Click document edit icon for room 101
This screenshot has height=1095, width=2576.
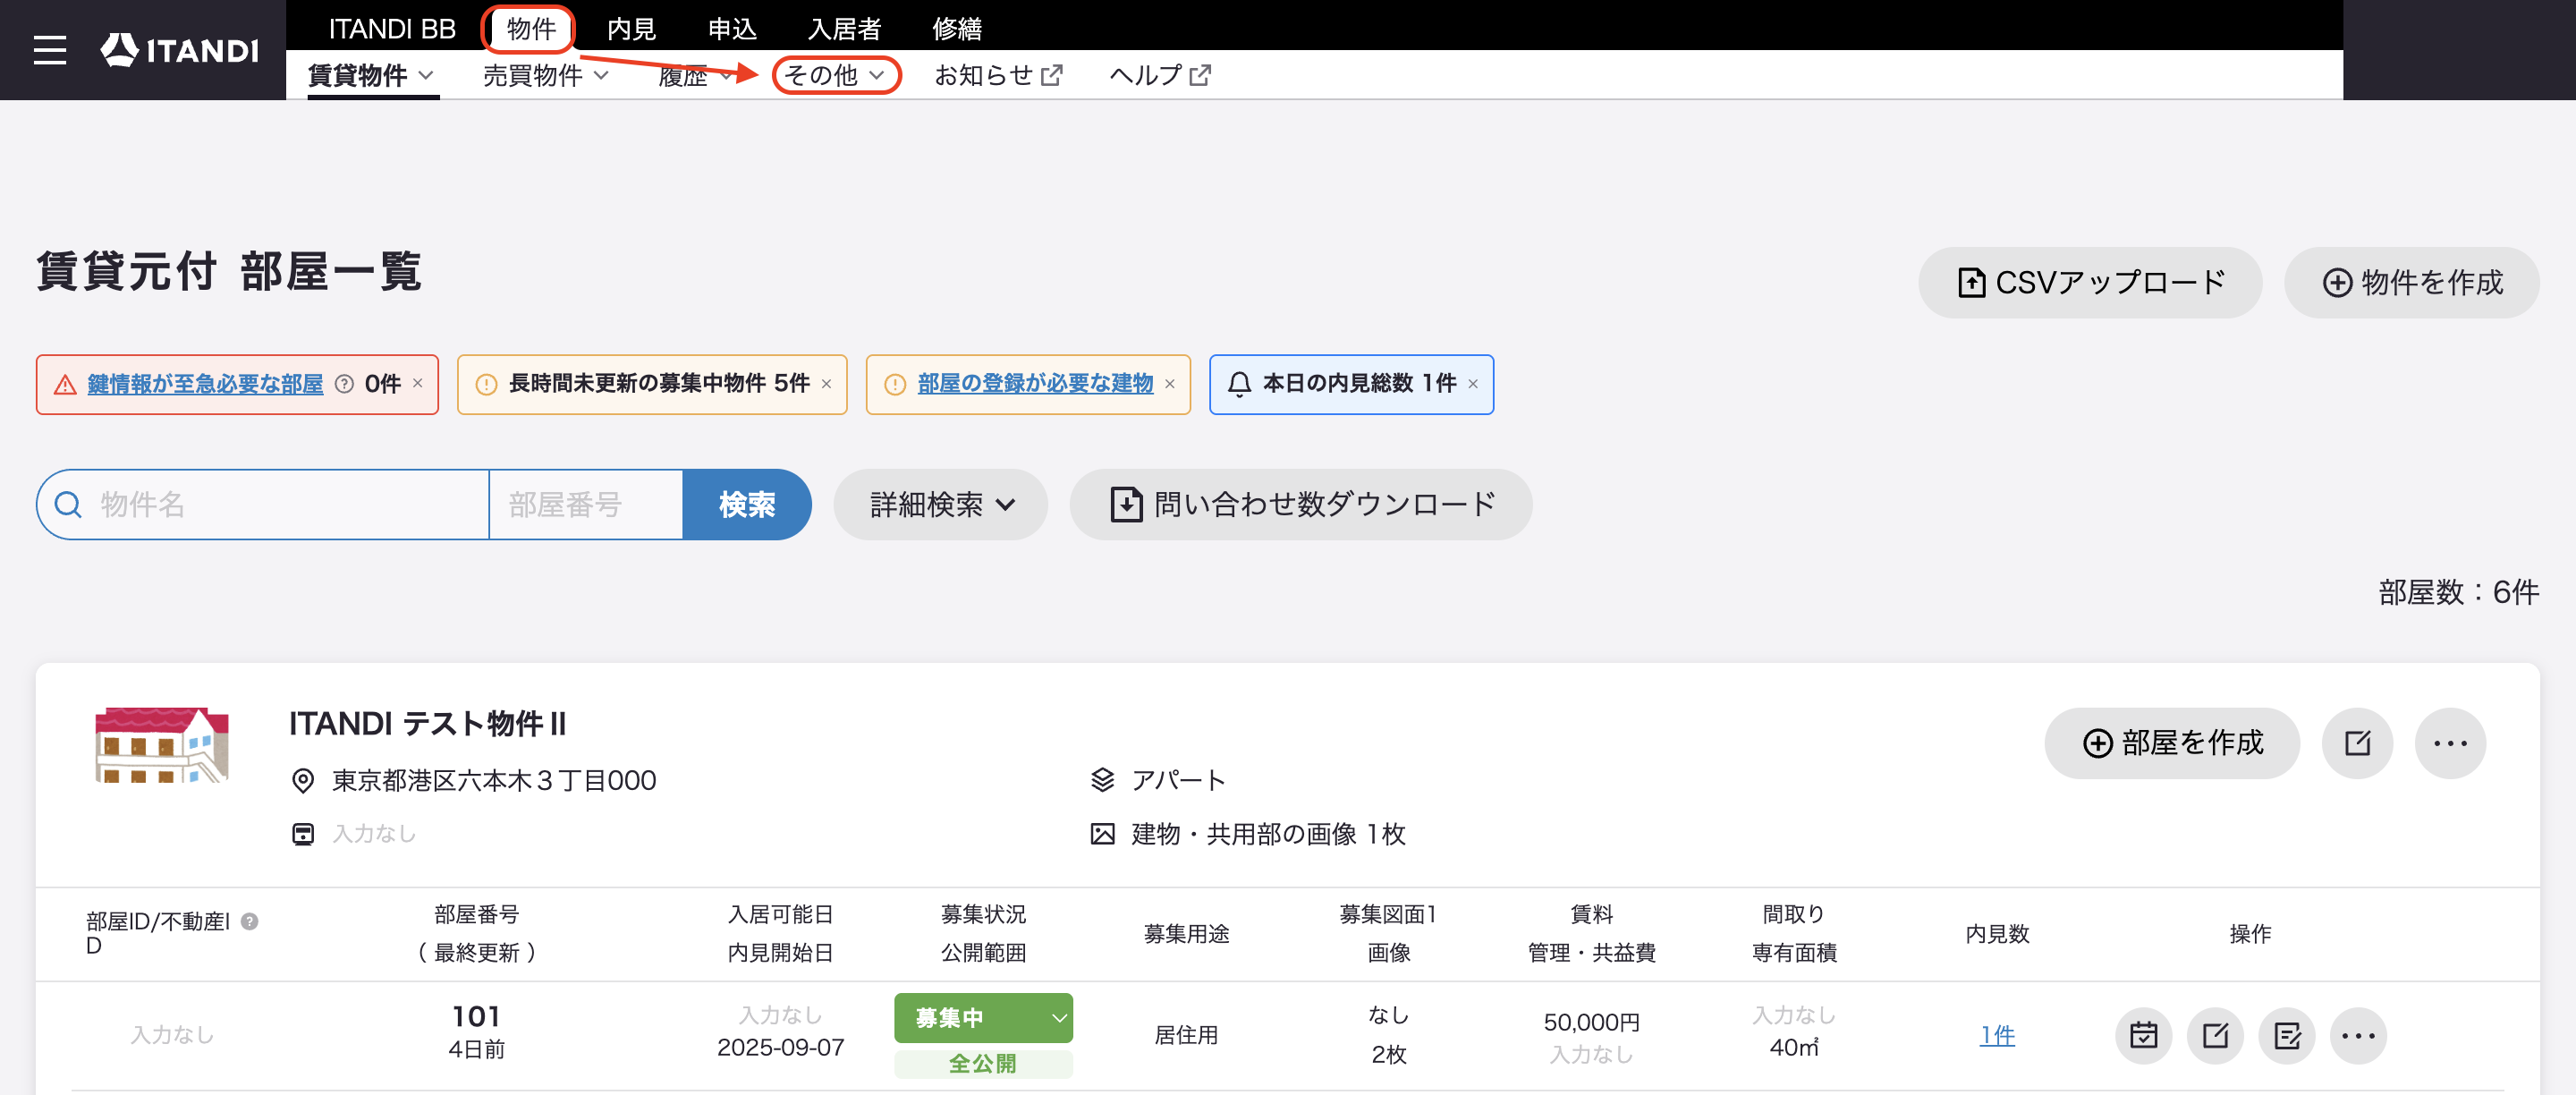pyautogui.click(x=2287, y=1036)
